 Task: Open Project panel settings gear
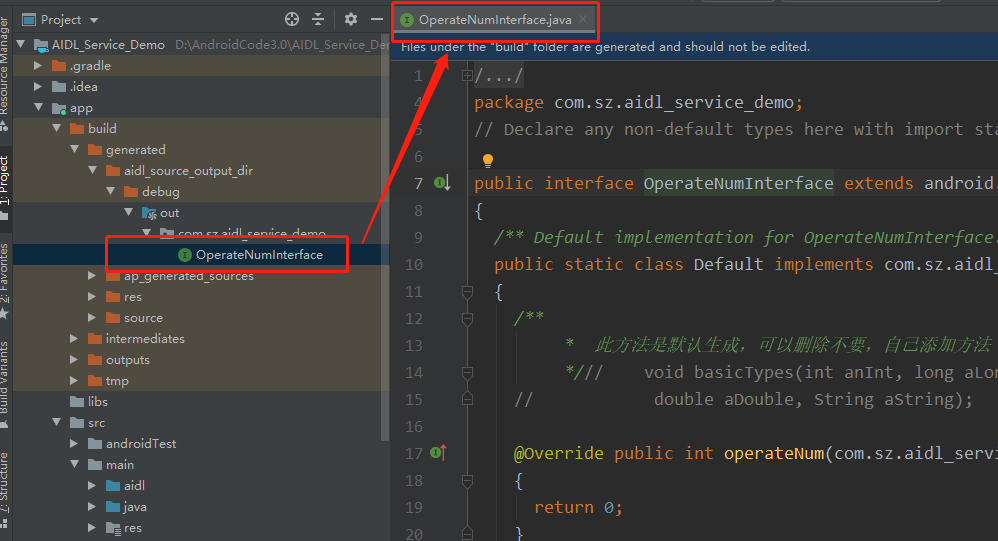point(351,19)
